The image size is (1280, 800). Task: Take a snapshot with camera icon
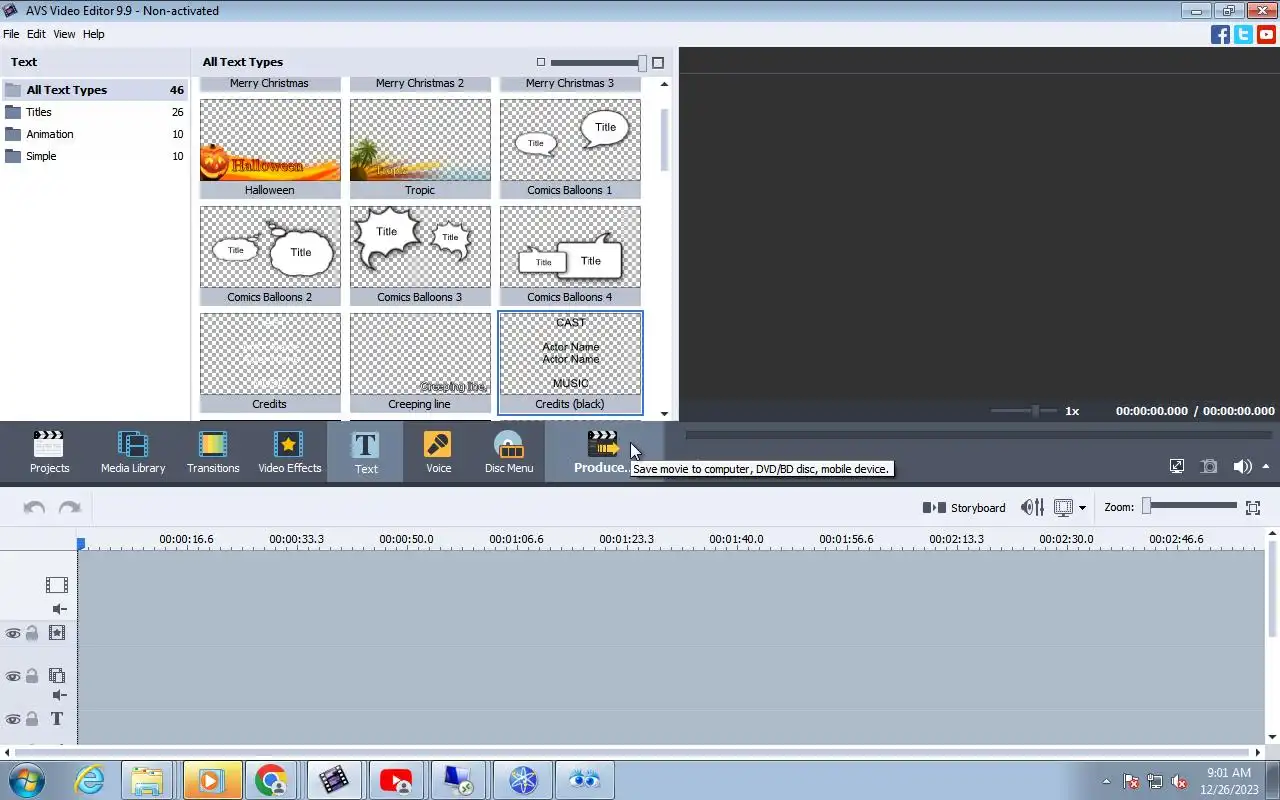pos(1209,466)
